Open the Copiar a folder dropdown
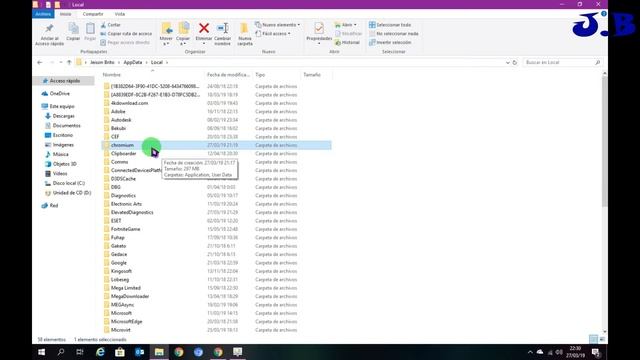 [x=183, y=33]
